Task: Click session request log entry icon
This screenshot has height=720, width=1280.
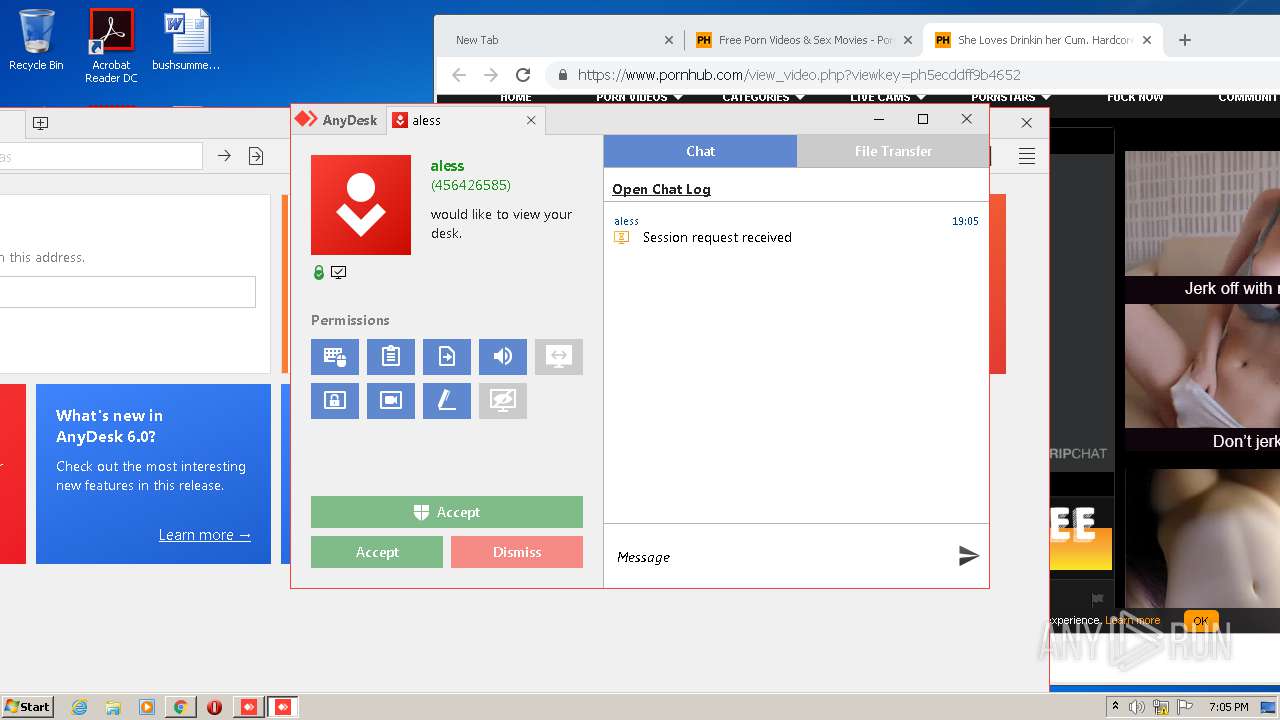Action: point(621,237)
